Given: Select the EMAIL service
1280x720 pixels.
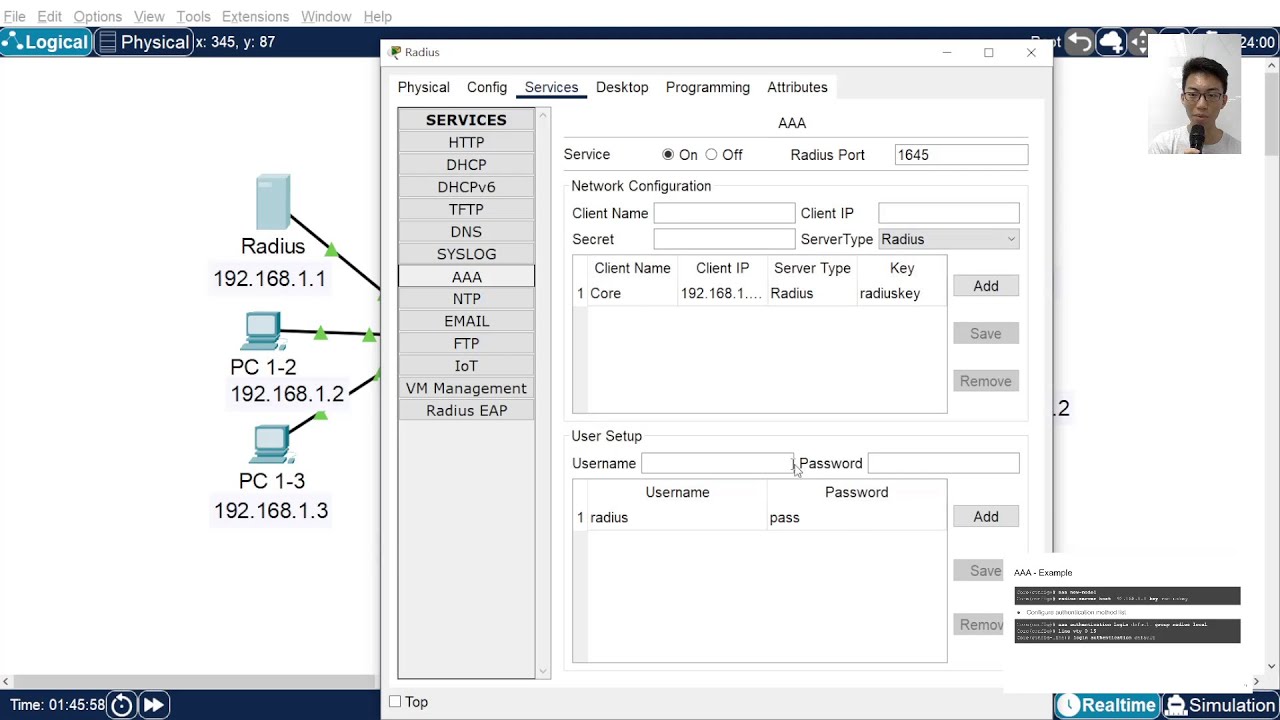Looking at the screenshot, I should tap(466, 321).
